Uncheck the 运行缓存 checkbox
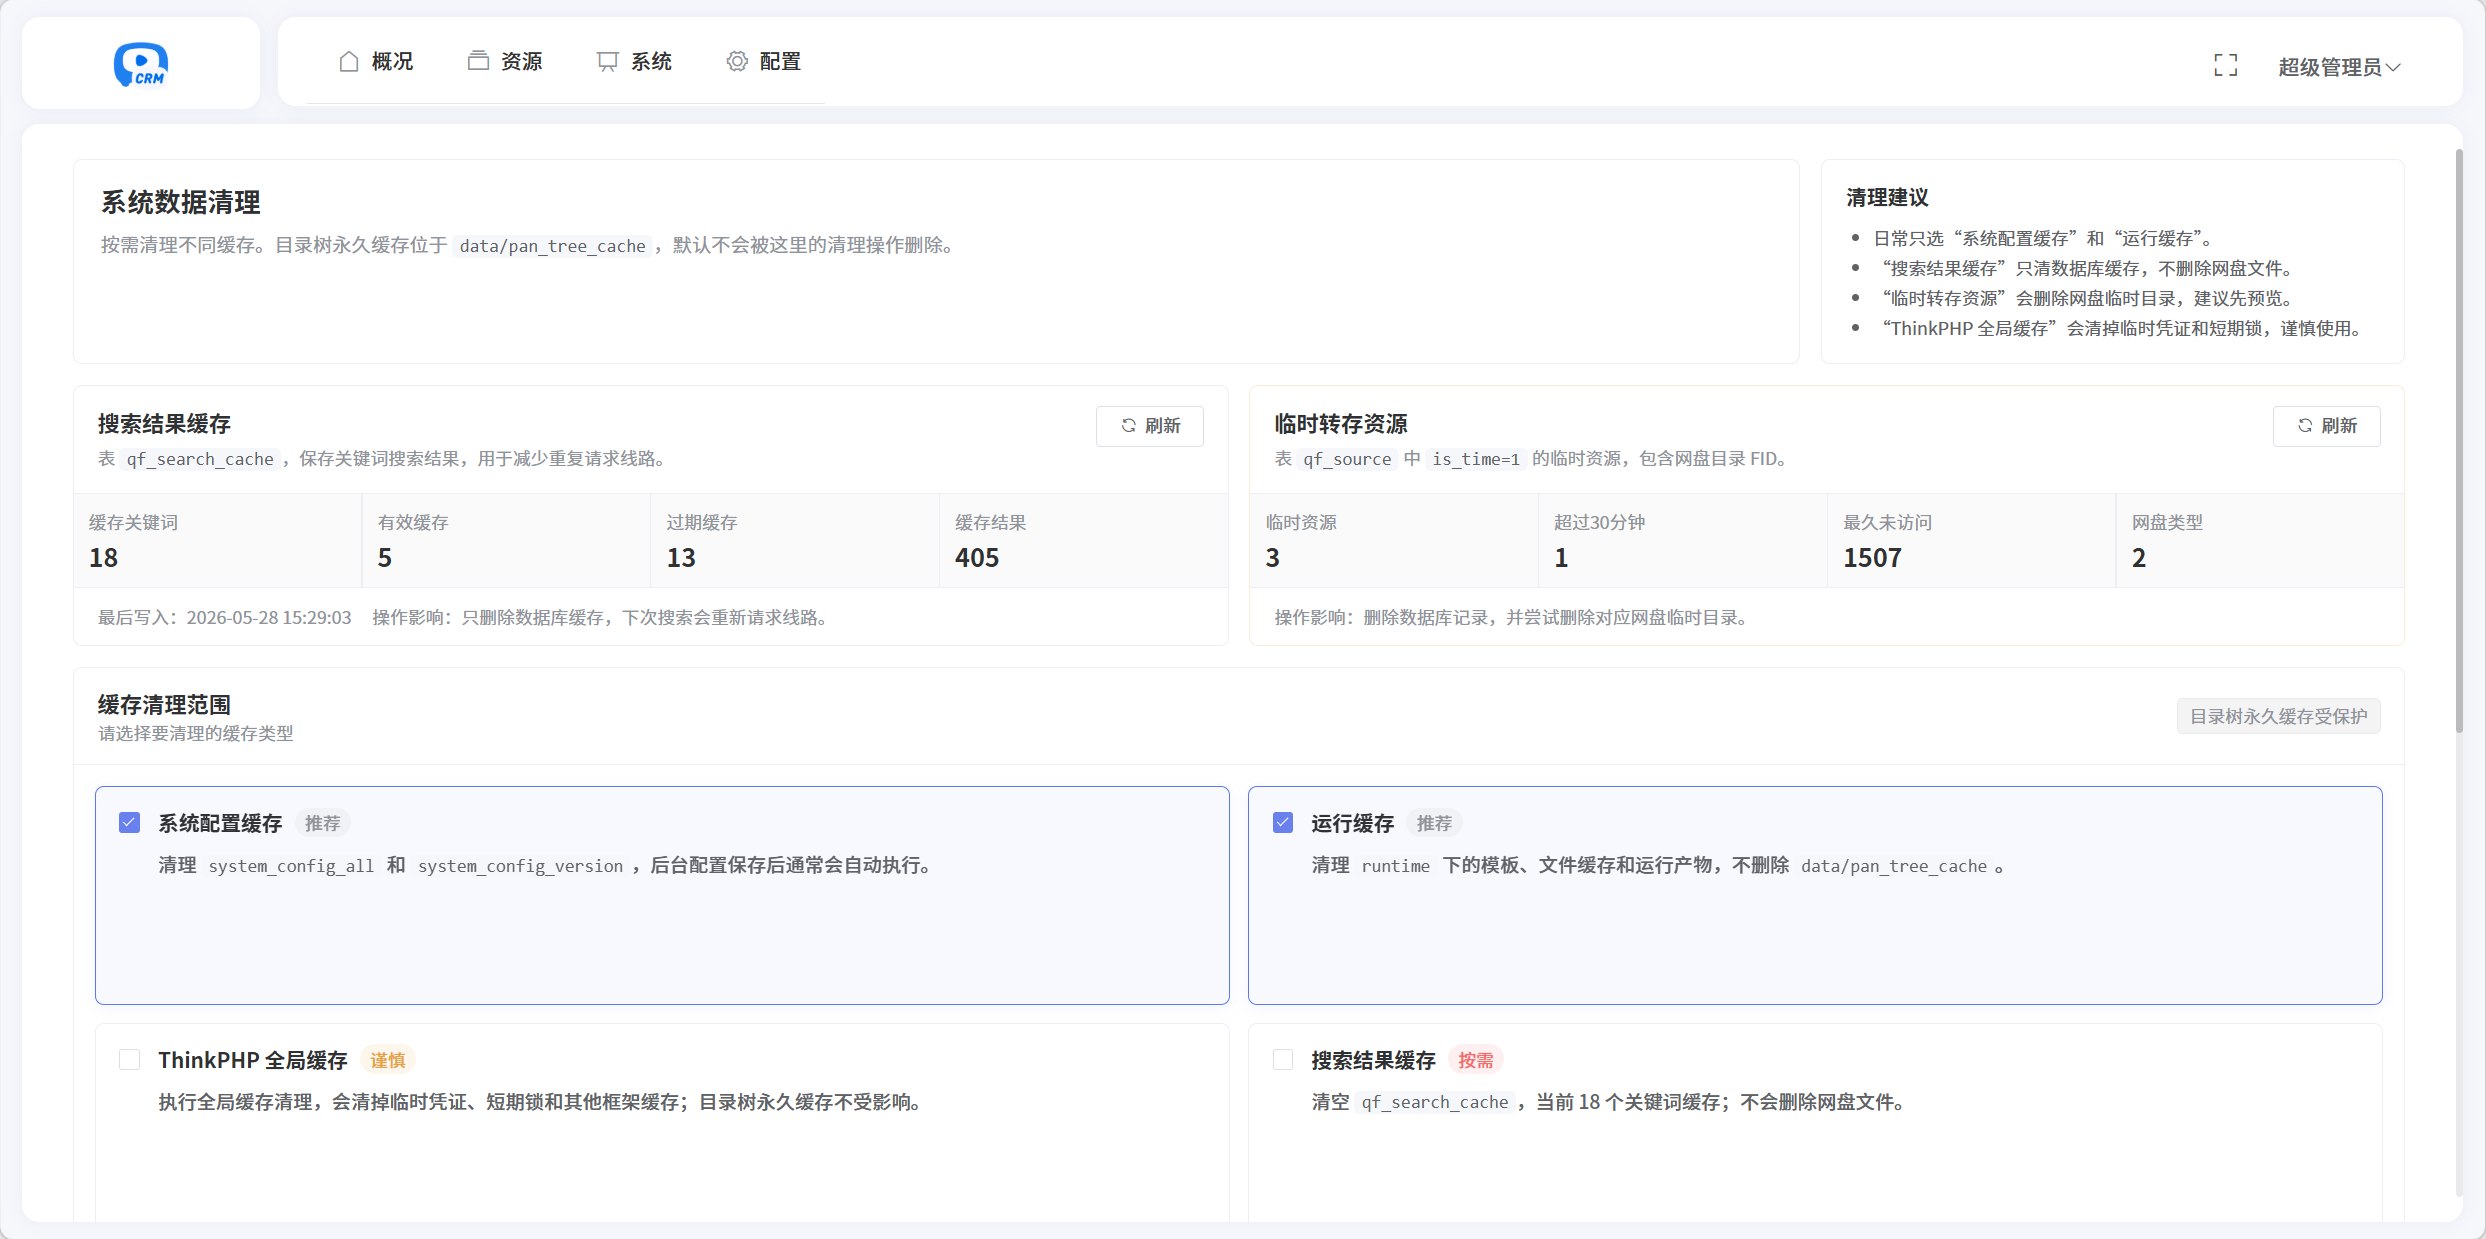Screen dimensions: 2486x1239 (x=1283, y=823)
